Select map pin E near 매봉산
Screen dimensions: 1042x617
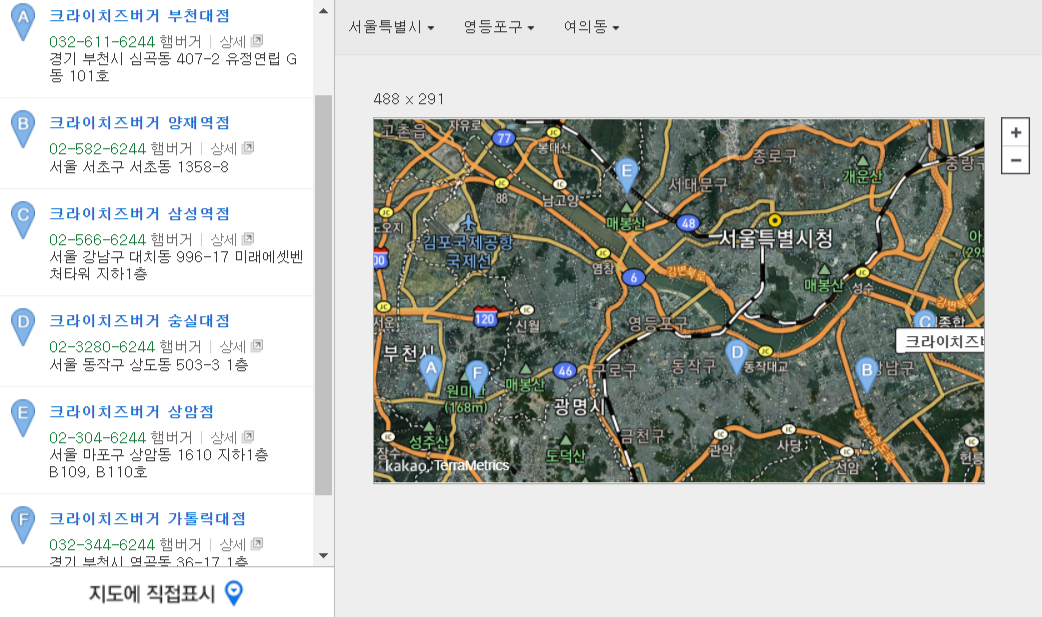(626, 175)
